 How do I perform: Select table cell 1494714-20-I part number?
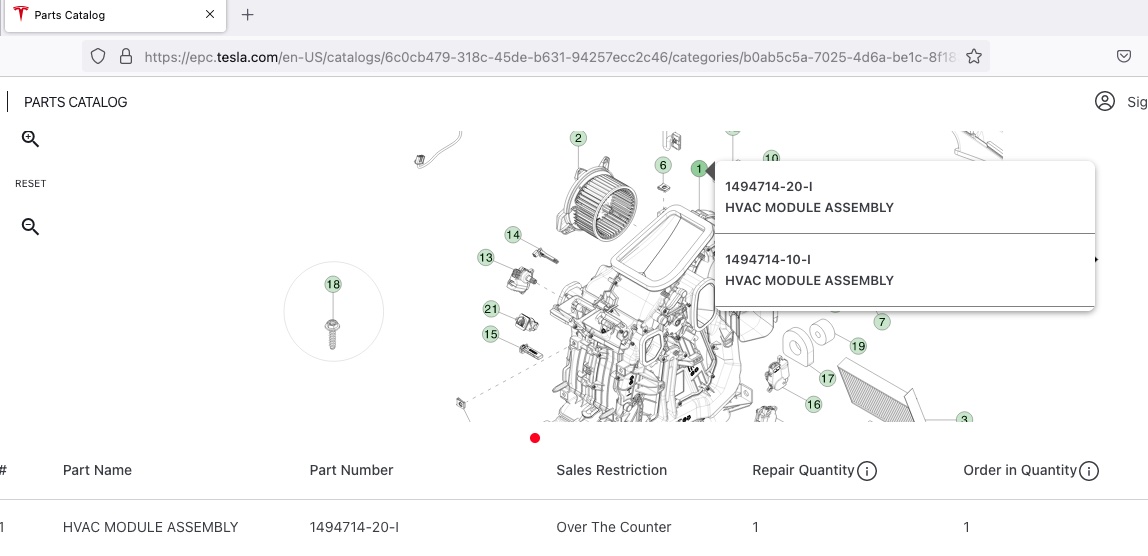(x=354, y=527)
